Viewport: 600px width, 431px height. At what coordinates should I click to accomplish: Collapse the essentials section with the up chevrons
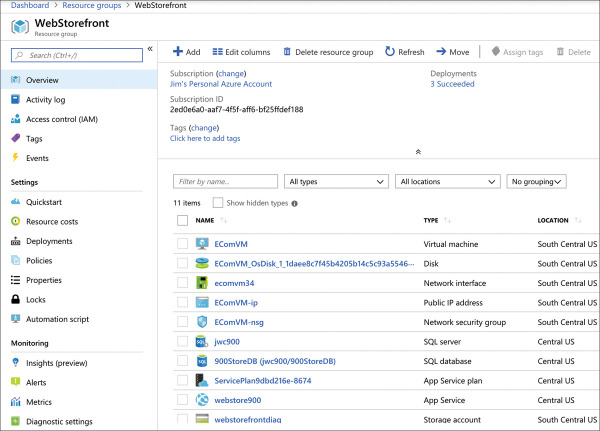click(x=418, y=152)
